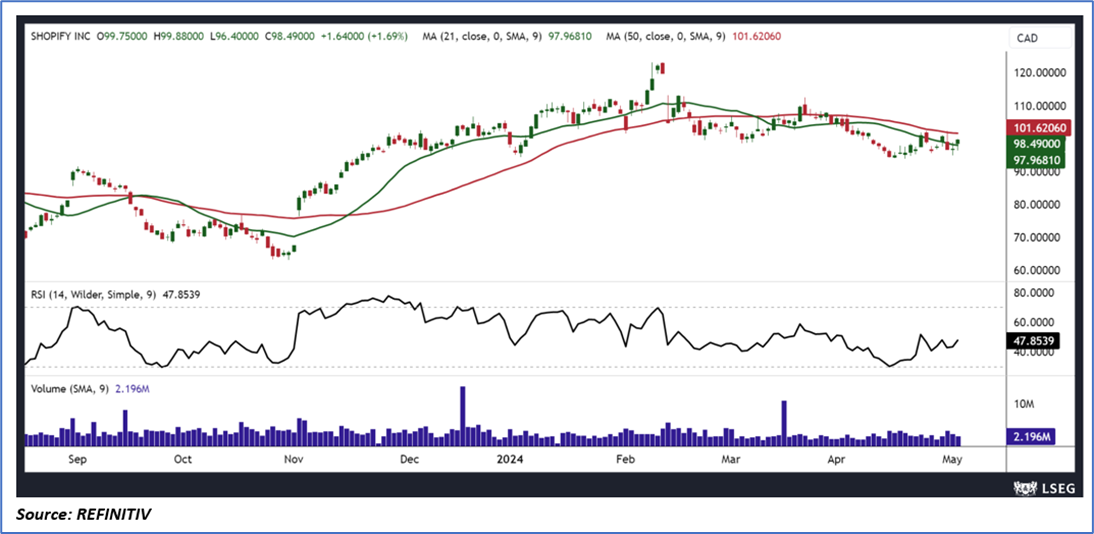Click the Mar date axis label
This screenshot has width=1094, height=534.
coord(730,459)
